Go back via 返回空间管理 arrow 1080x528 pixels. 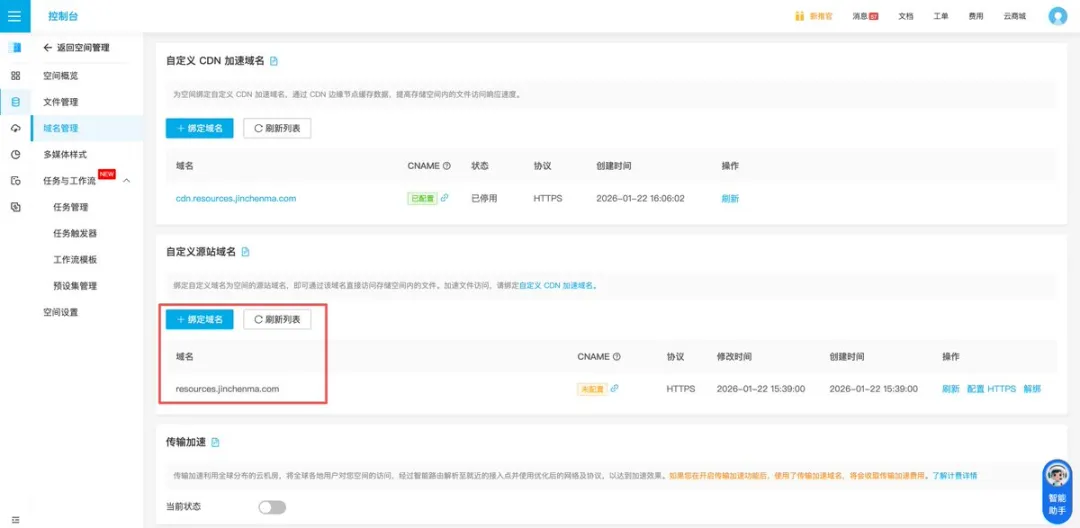click(47, 48)
